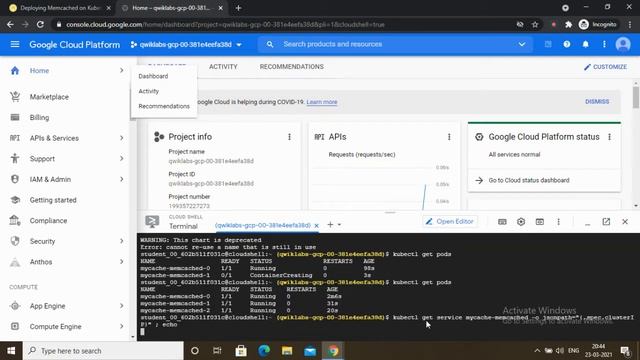Viewport: 640px width, 360px height.
Task: Click the App Engine icon
Action: click(15, 306)
